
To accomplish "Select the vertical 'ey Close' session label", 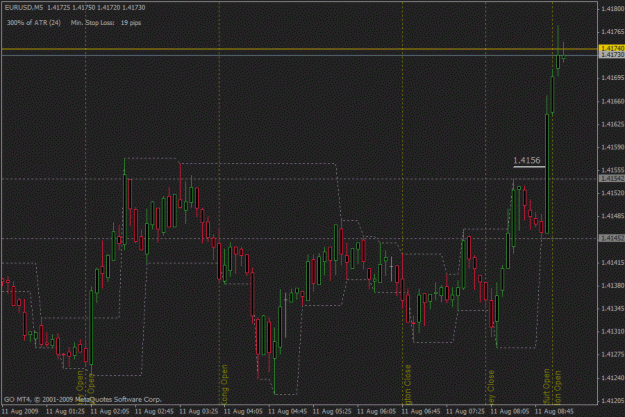I will (x=491, y=387).
